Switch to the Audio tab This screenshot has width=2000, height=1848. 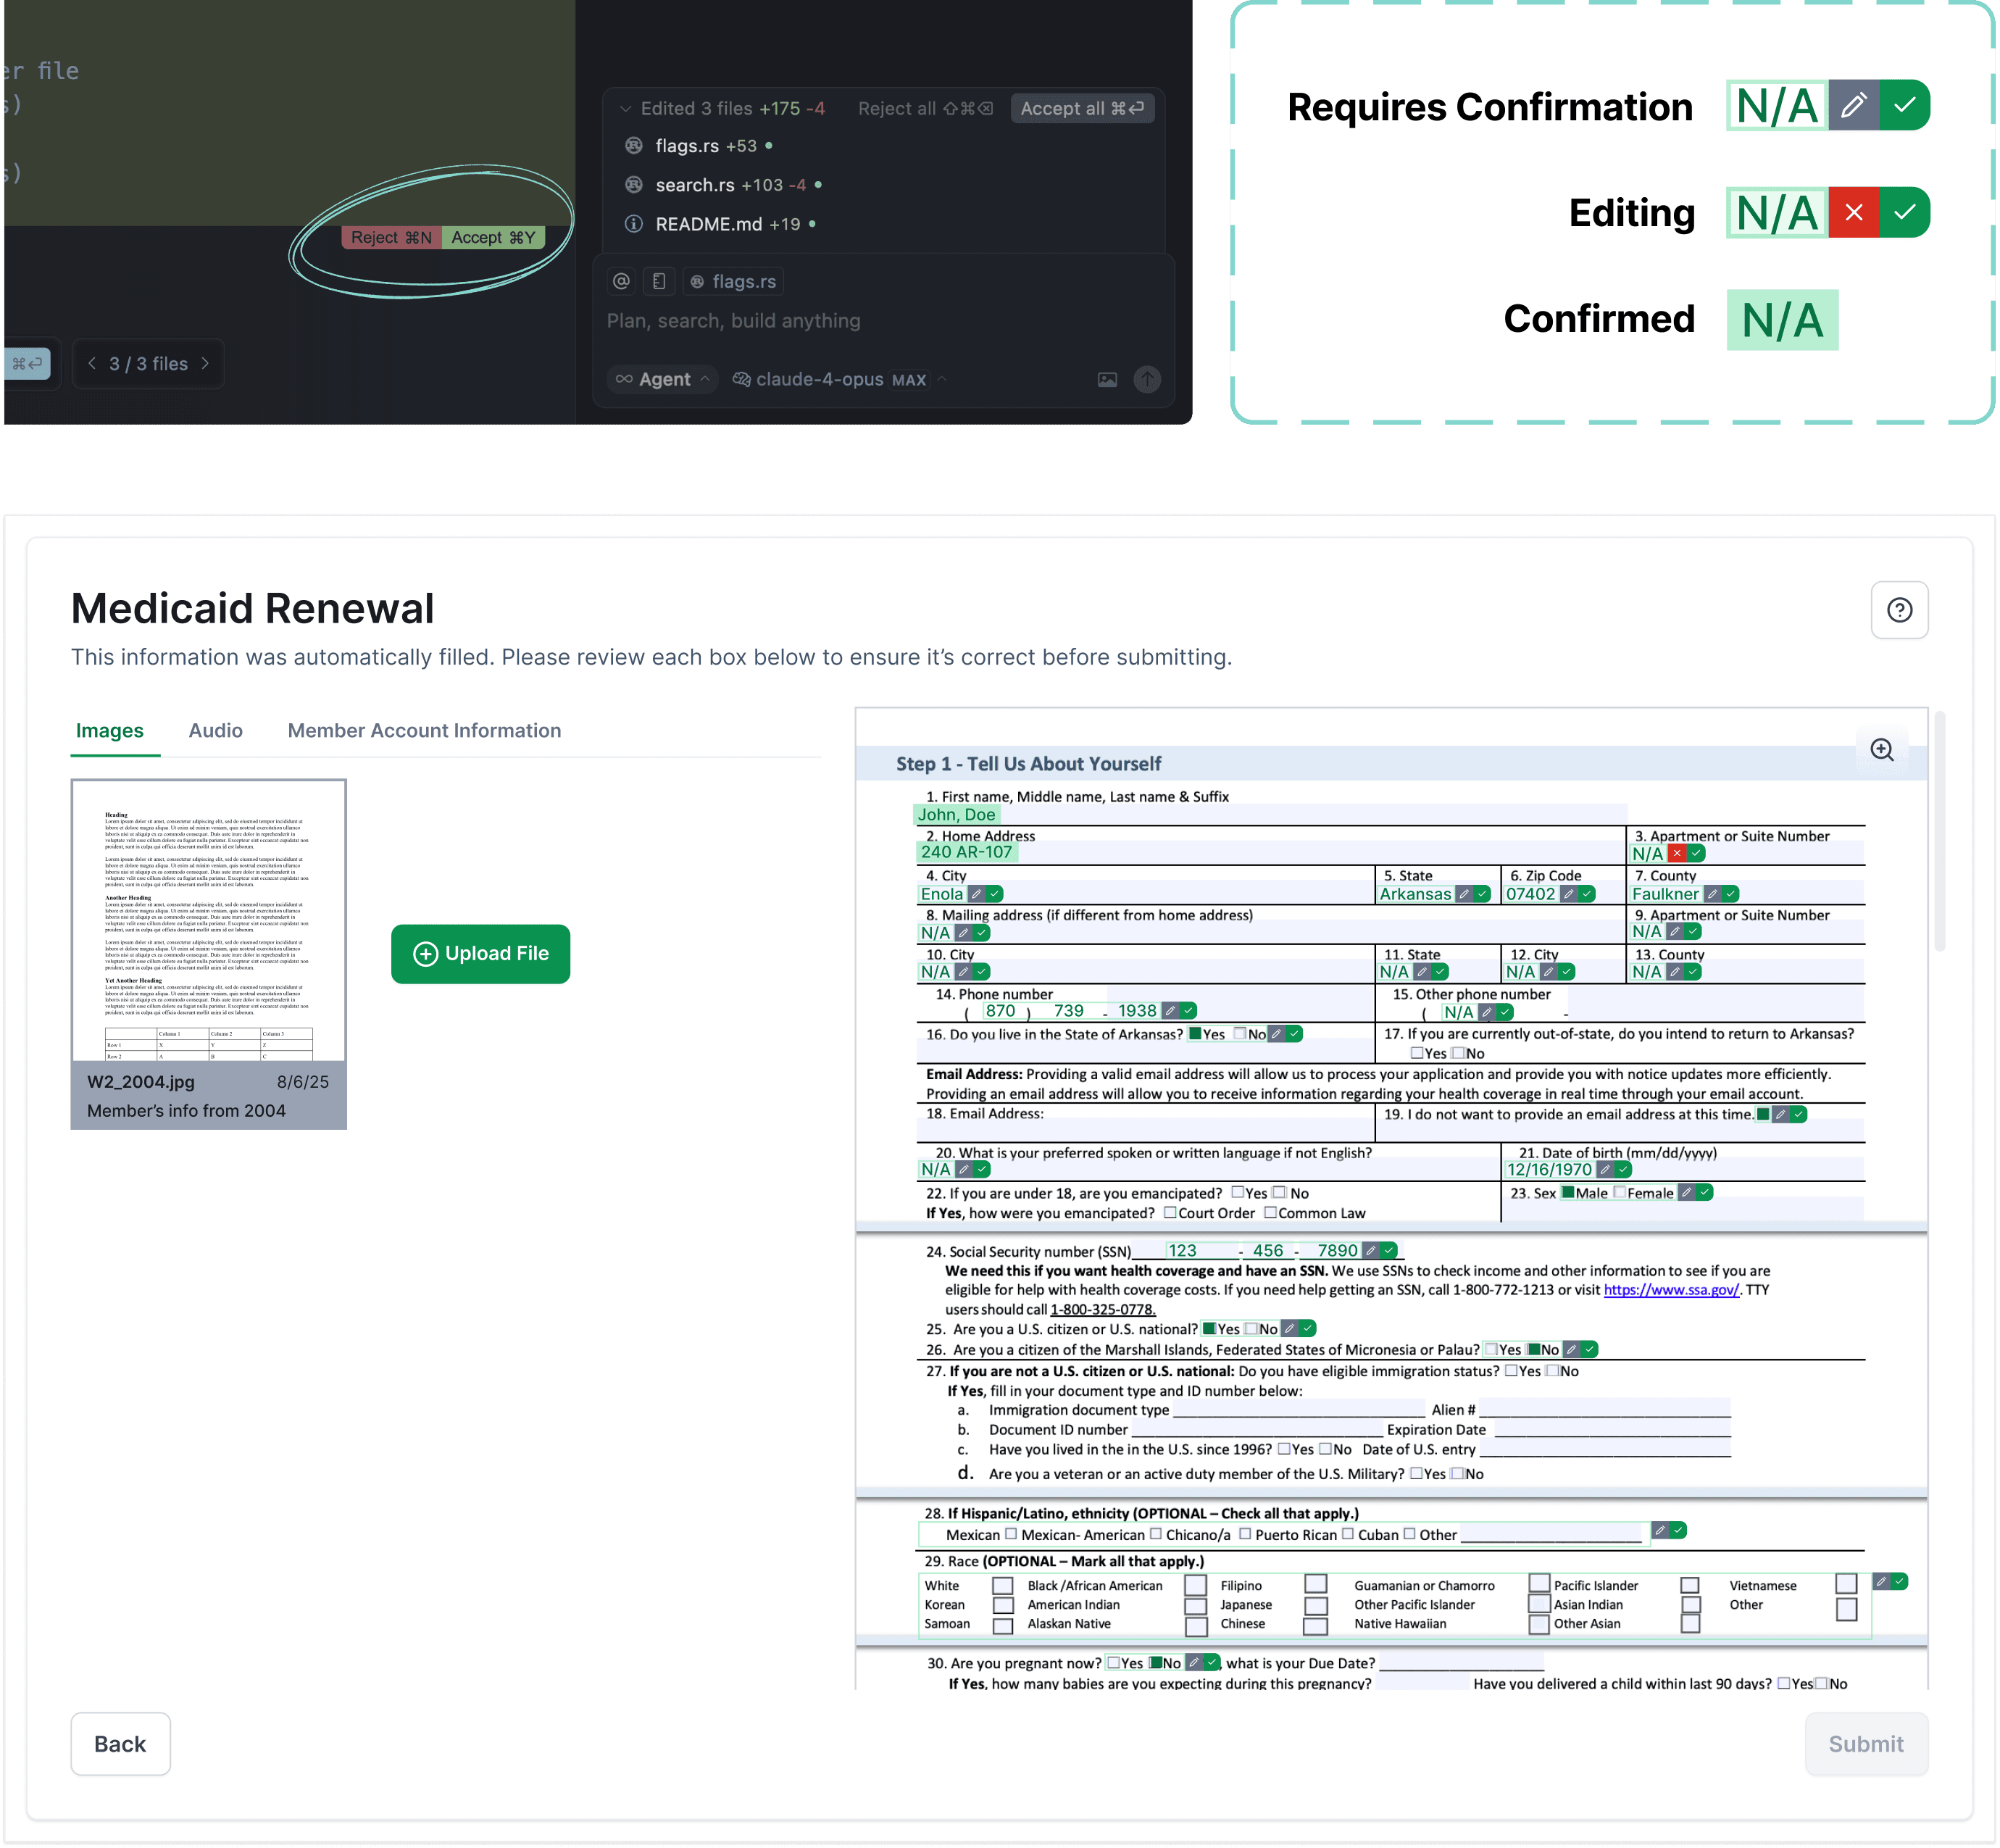pyautogui.click(x=215, y=731)
